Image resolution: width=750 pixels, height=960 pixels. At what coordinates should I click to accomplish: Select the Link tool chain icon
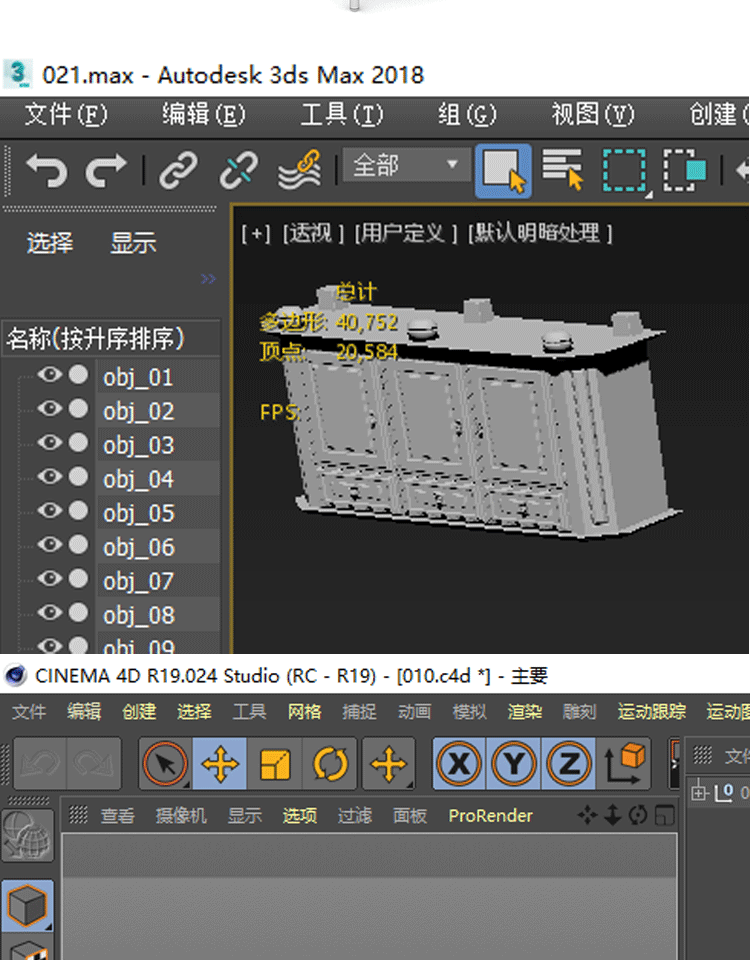point(179,170)
